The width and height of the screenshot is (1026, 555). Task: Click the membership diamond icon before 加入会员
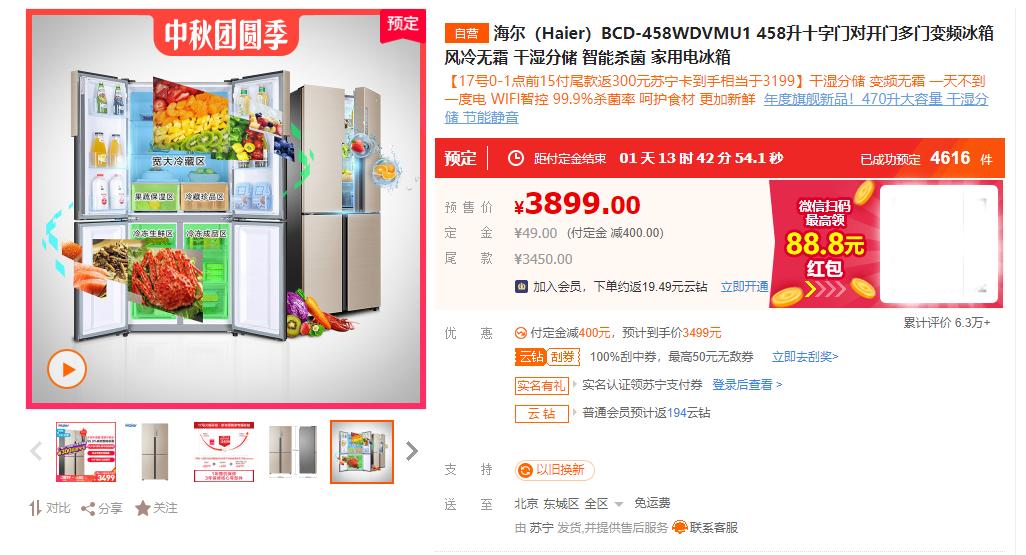click(522, 287)
